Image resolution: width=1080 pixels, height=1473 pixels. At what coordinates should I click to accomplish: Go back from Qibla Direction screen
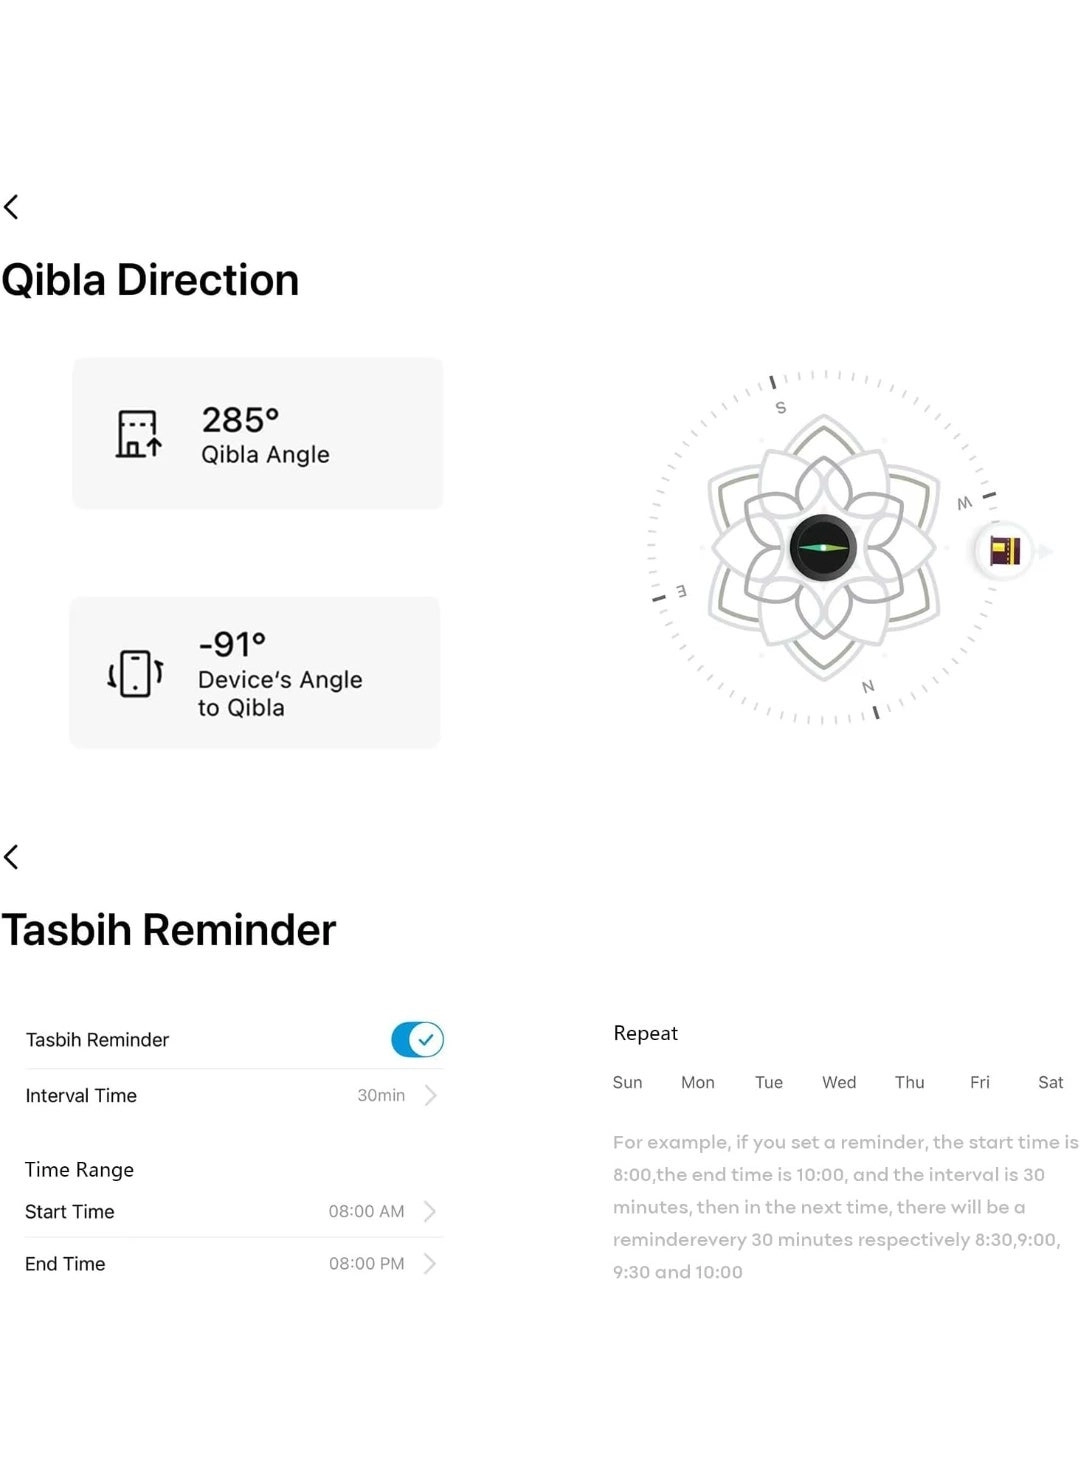(12, 207)
